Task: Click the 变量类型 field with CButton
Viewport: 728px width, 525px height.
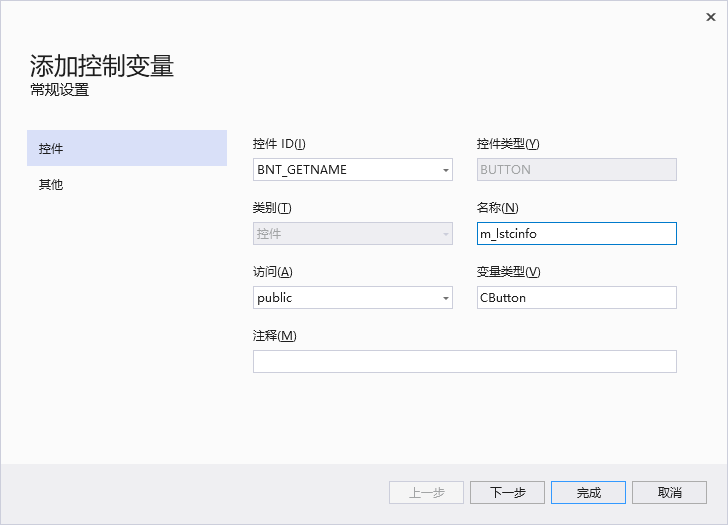Action: tap(577, 298)
